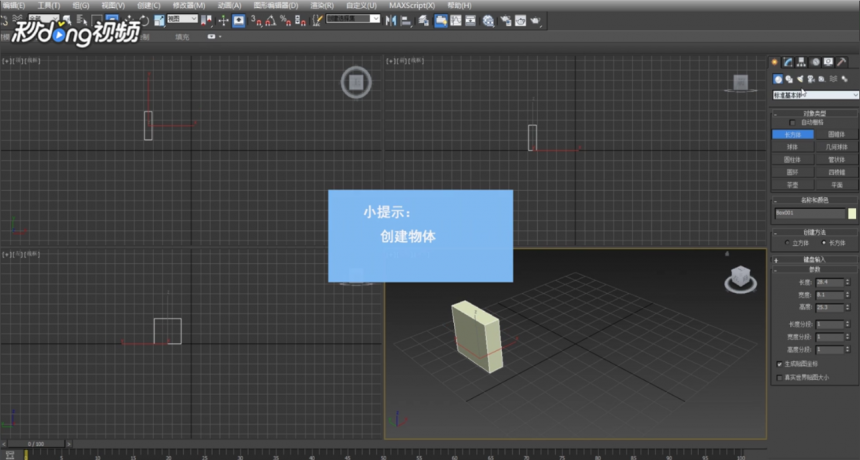860x460 pixels.
Task: Select the 长方体 creation method radio button
Action: click(824, 243)
